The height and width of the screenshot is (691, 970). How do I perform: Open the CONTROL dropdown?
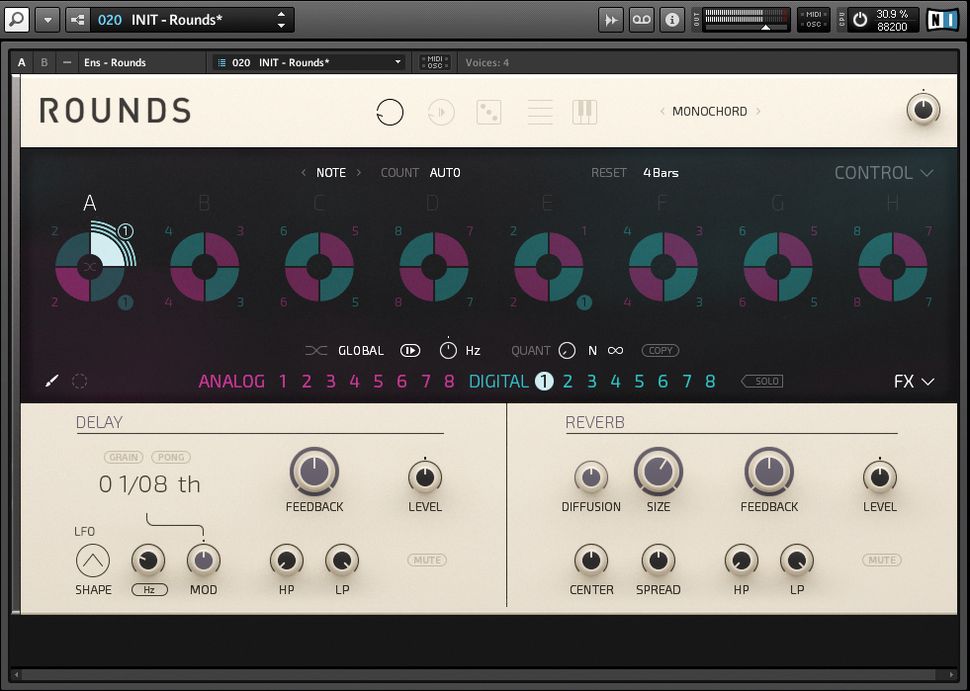click(x=884, y=172)
